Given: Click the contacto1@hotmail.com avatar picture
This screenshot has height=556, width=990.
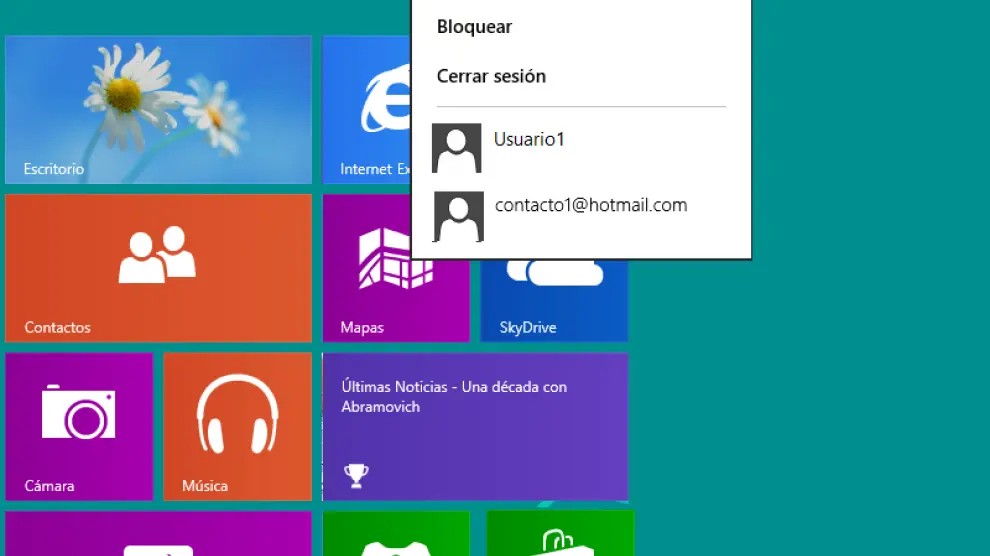Looking at the screenshot, I should click(x=459, y=216).
